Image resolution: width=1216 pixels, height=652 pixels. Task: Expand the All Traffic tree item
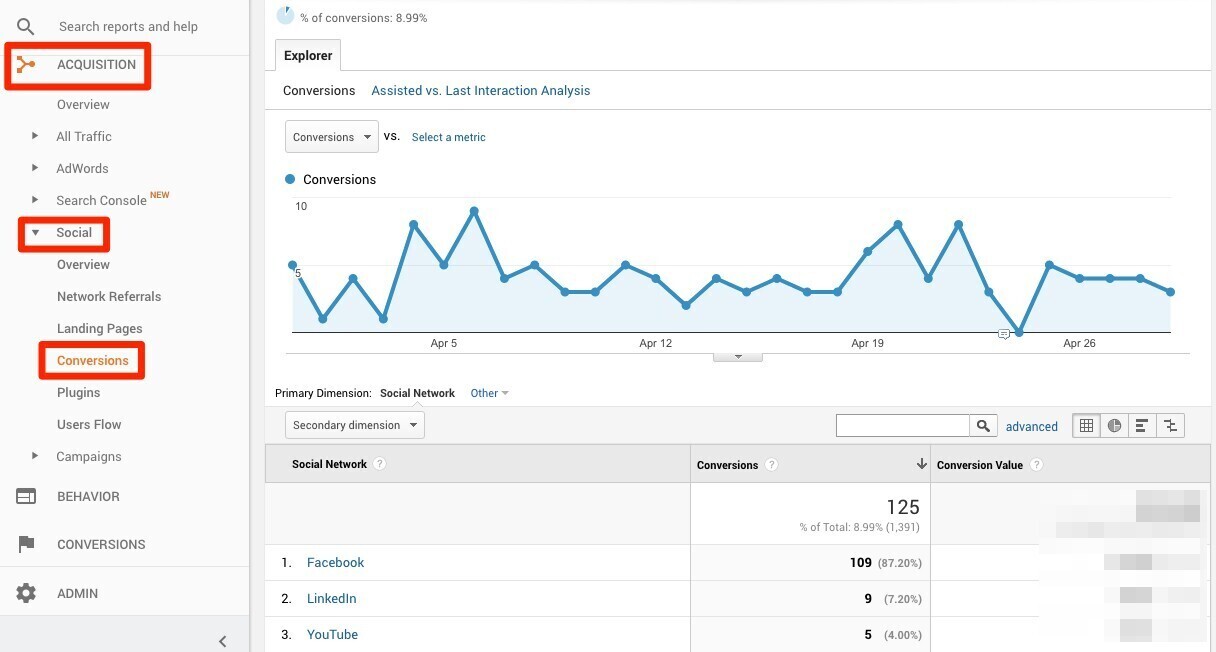35,136
